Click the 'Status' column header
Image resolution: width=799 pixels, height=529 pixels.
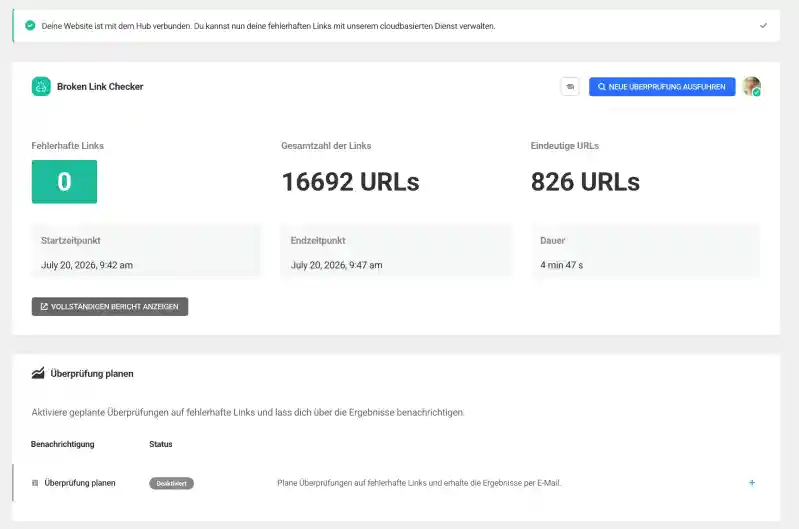coord(161,444)
